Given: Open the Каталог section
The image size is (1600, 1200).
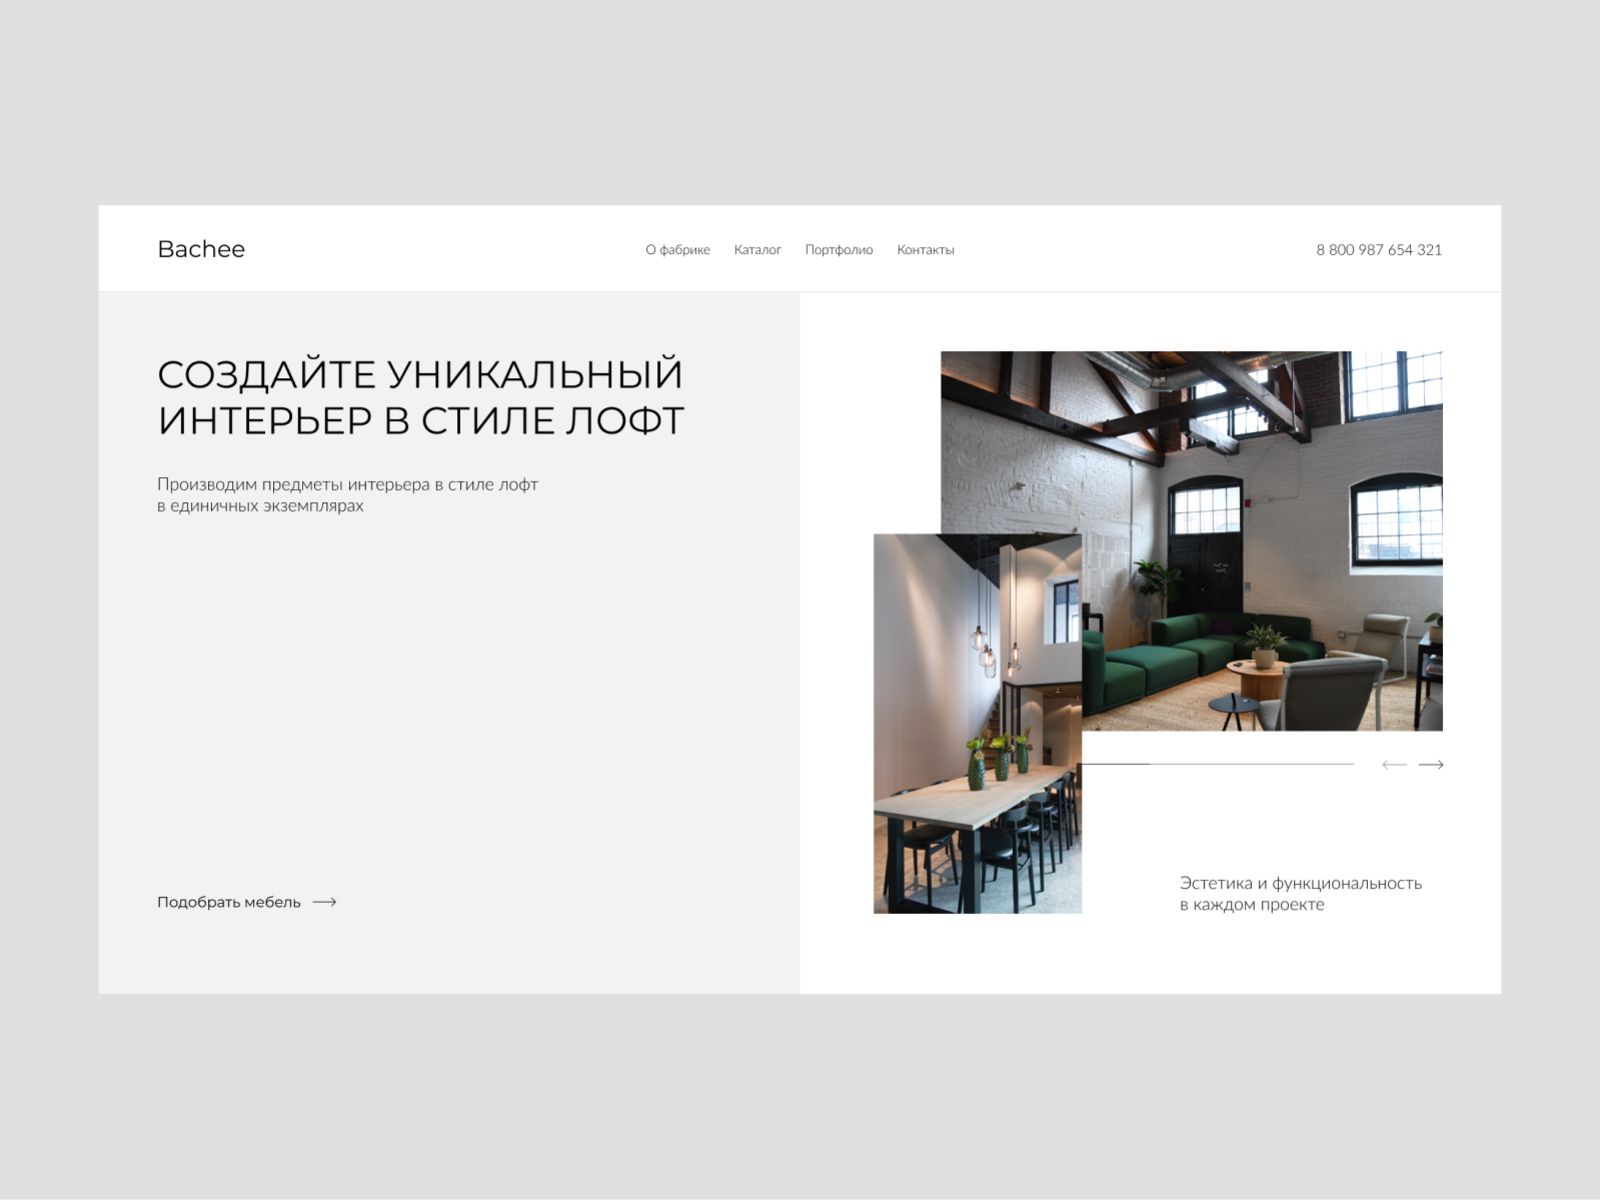Looking at the screenshot, I should (758, 249).
